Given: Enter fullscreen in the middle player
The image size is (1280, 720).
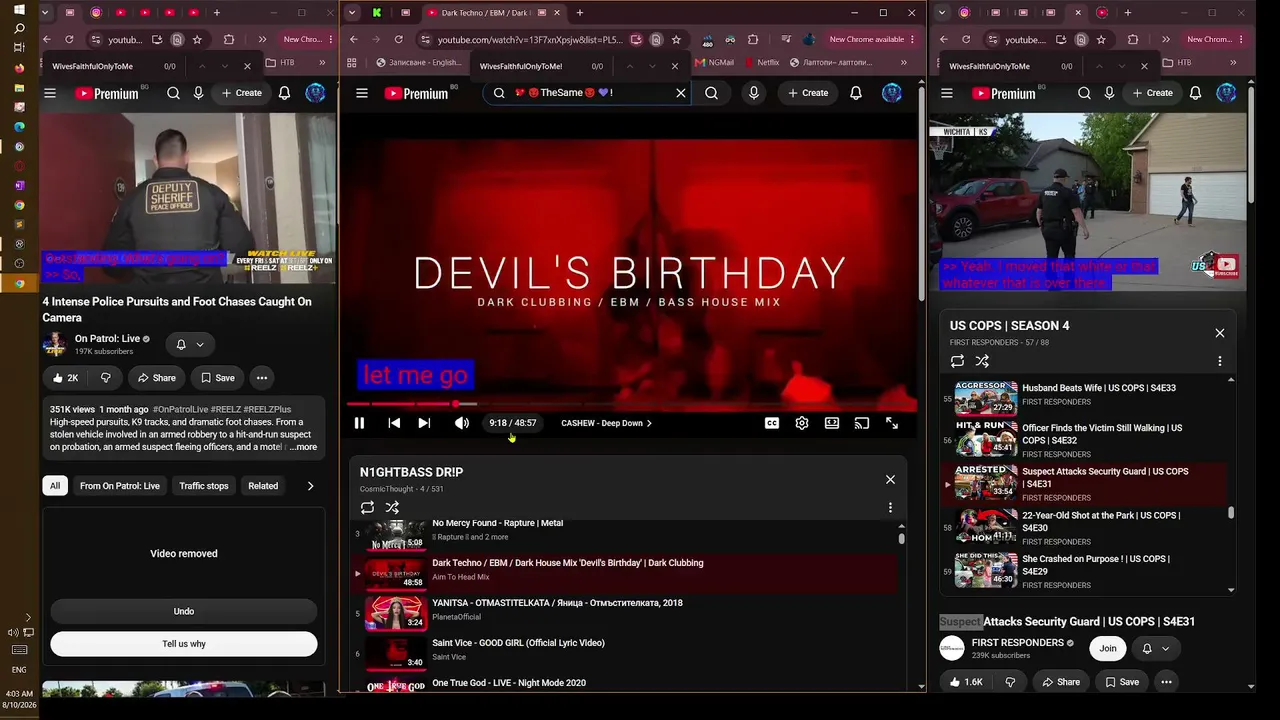Looking at the screenshot, I should coord(892,423).
